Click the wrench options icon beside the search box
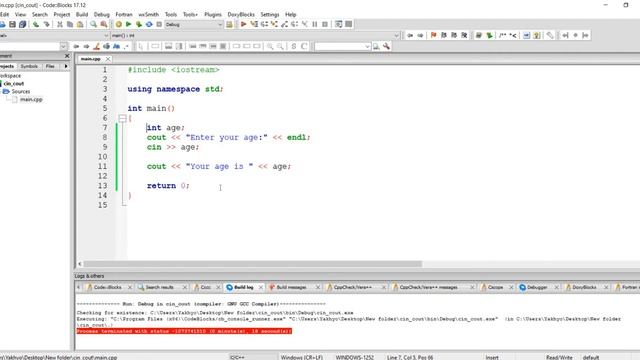640x360 pixels. point(386,47)
